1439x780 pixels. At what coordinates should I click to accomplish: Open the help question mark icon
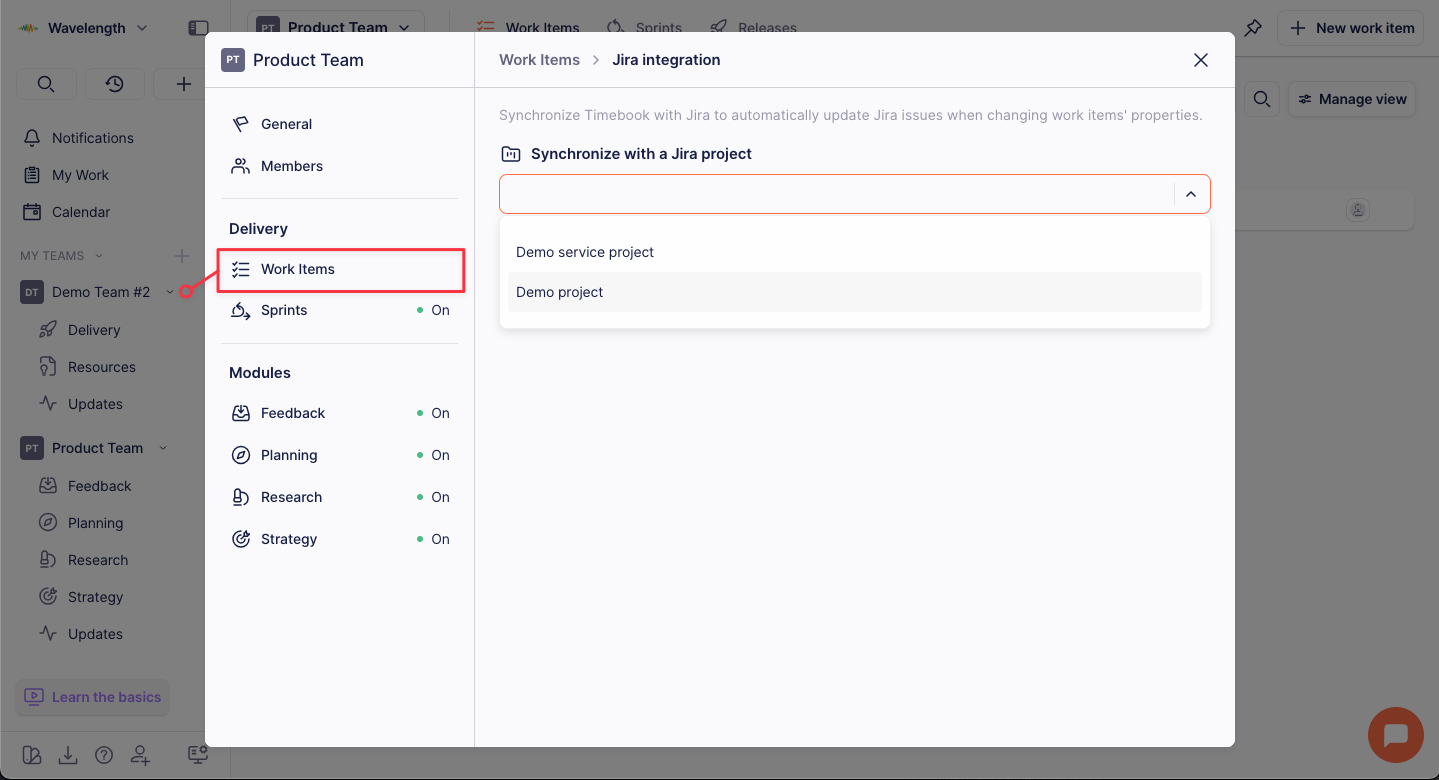click(x=104, y=755)
